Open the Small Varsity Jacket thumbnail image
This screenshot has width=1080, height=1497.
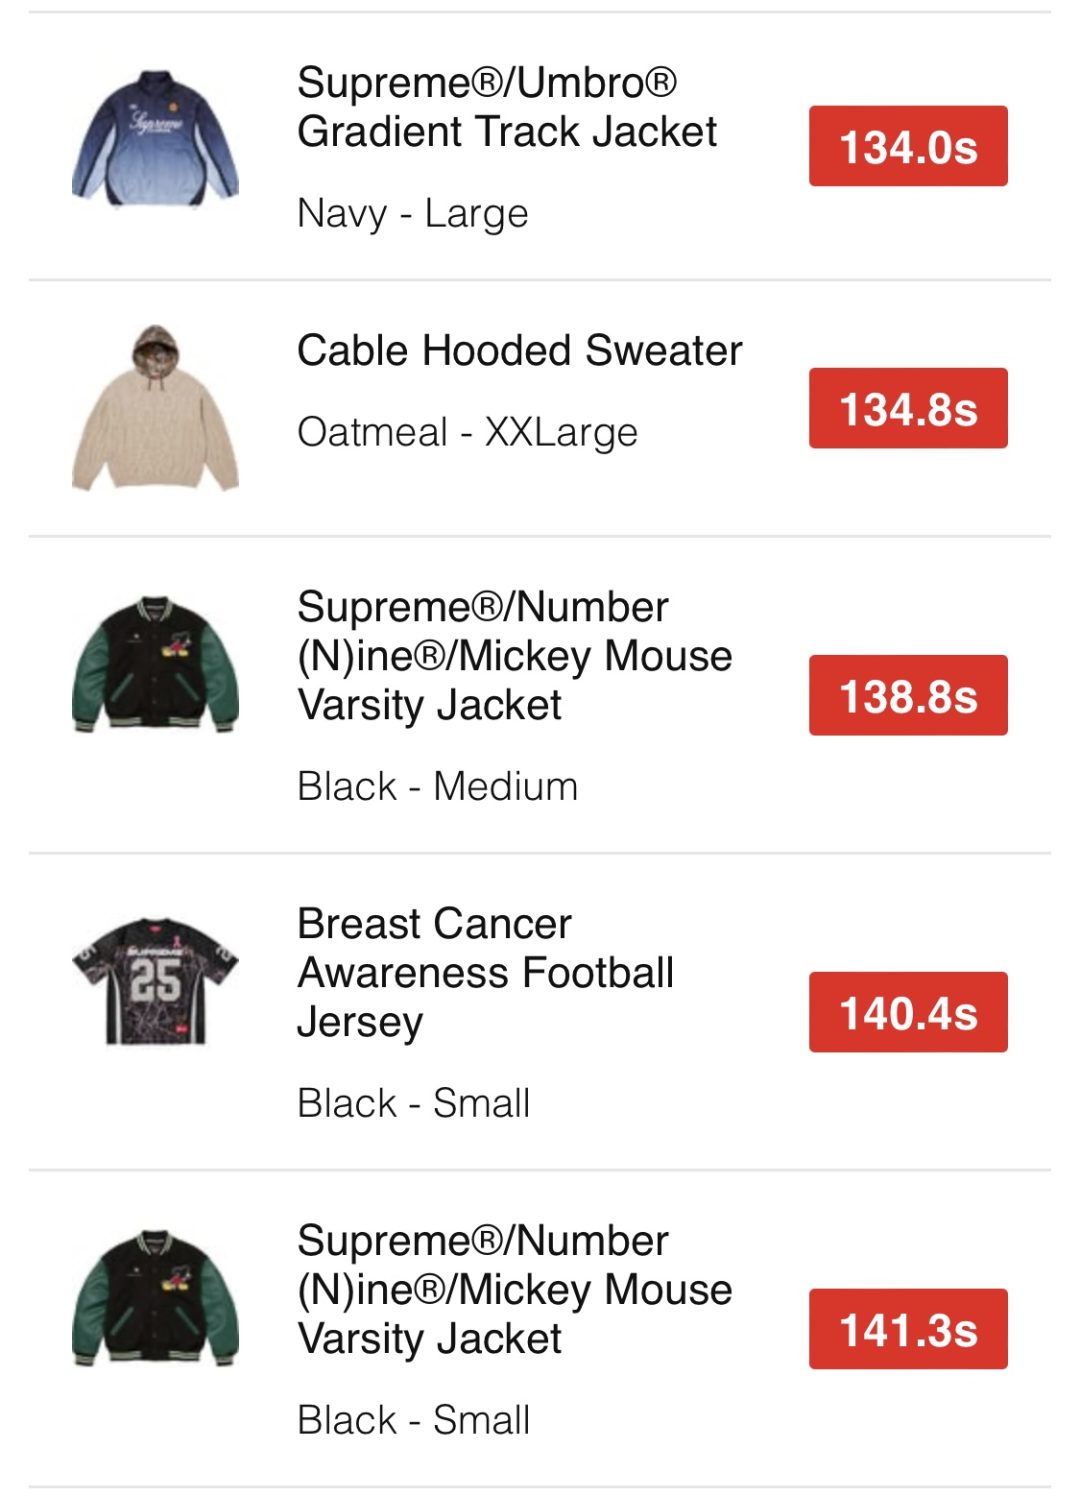[155, 1298]
